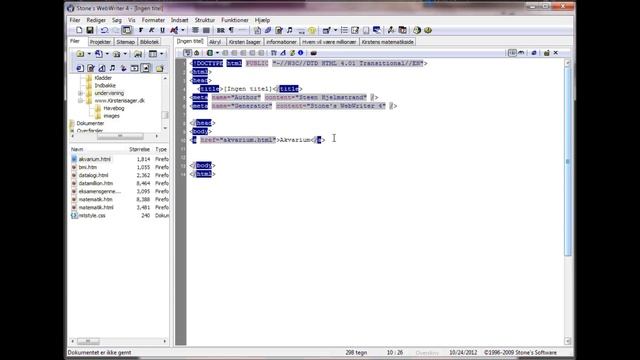The width and height of the screenshot is (640, 360).
Task: Click the bulleted list icon
Action: [x=344, y=30]
